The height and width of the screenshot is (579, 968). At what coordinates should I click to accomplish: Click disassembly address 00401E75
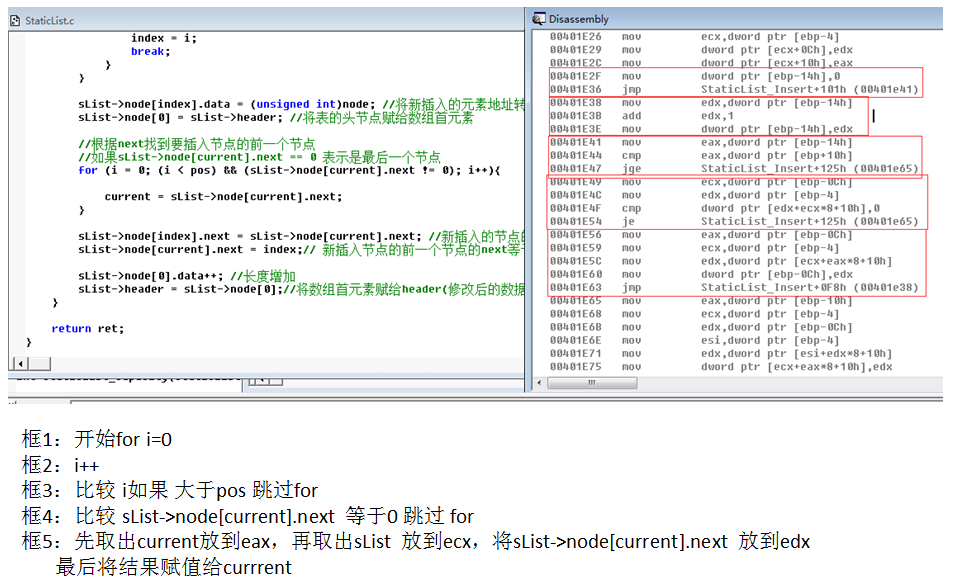(575, 367)
